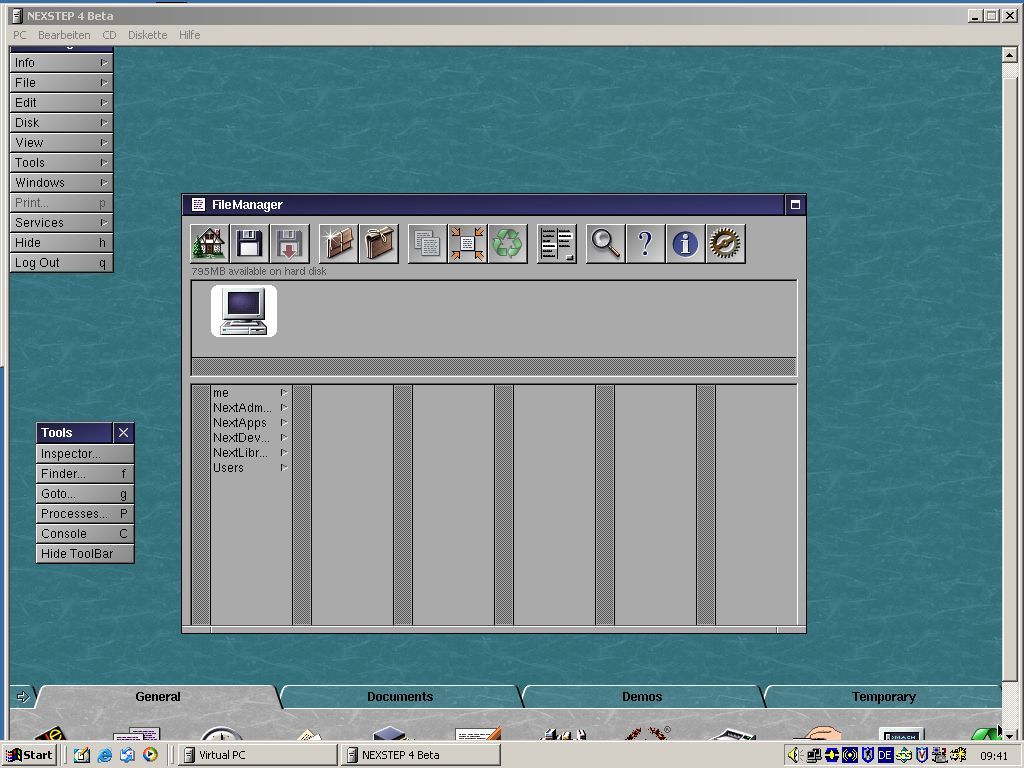
Task: Choose Finder... in Tools menu
Action: click(85, 473)
